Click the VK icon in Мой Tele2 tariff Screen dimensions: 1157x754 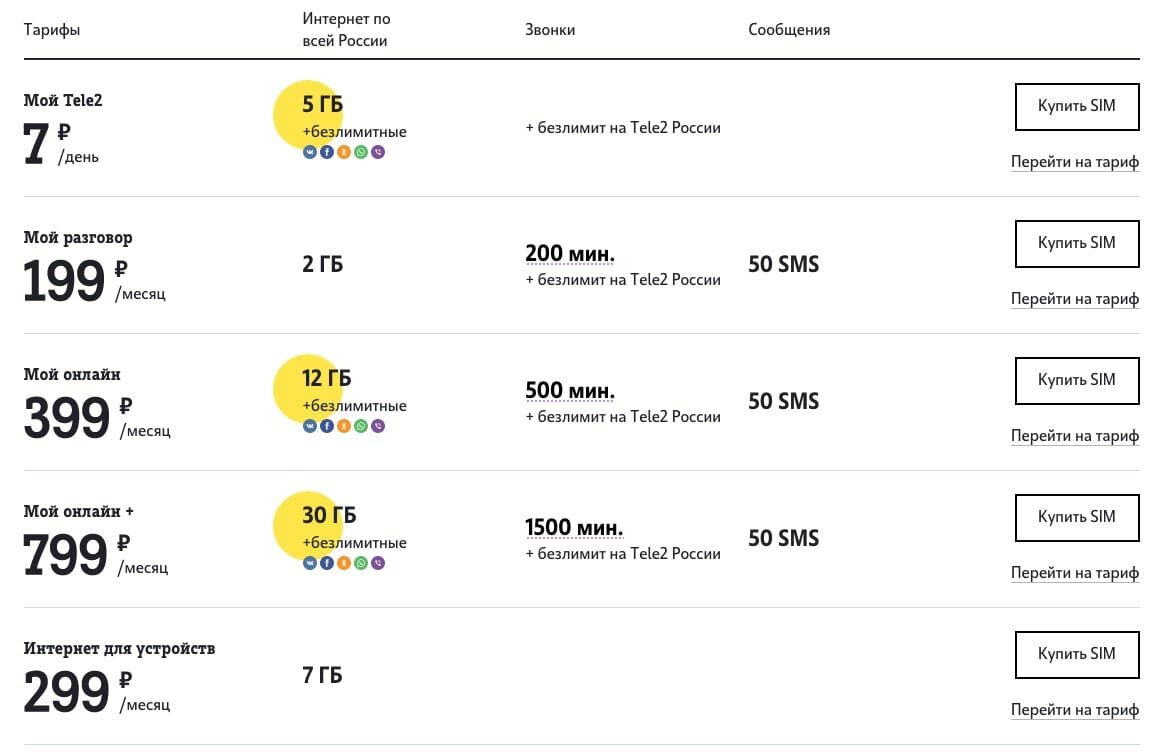(310, 152)
